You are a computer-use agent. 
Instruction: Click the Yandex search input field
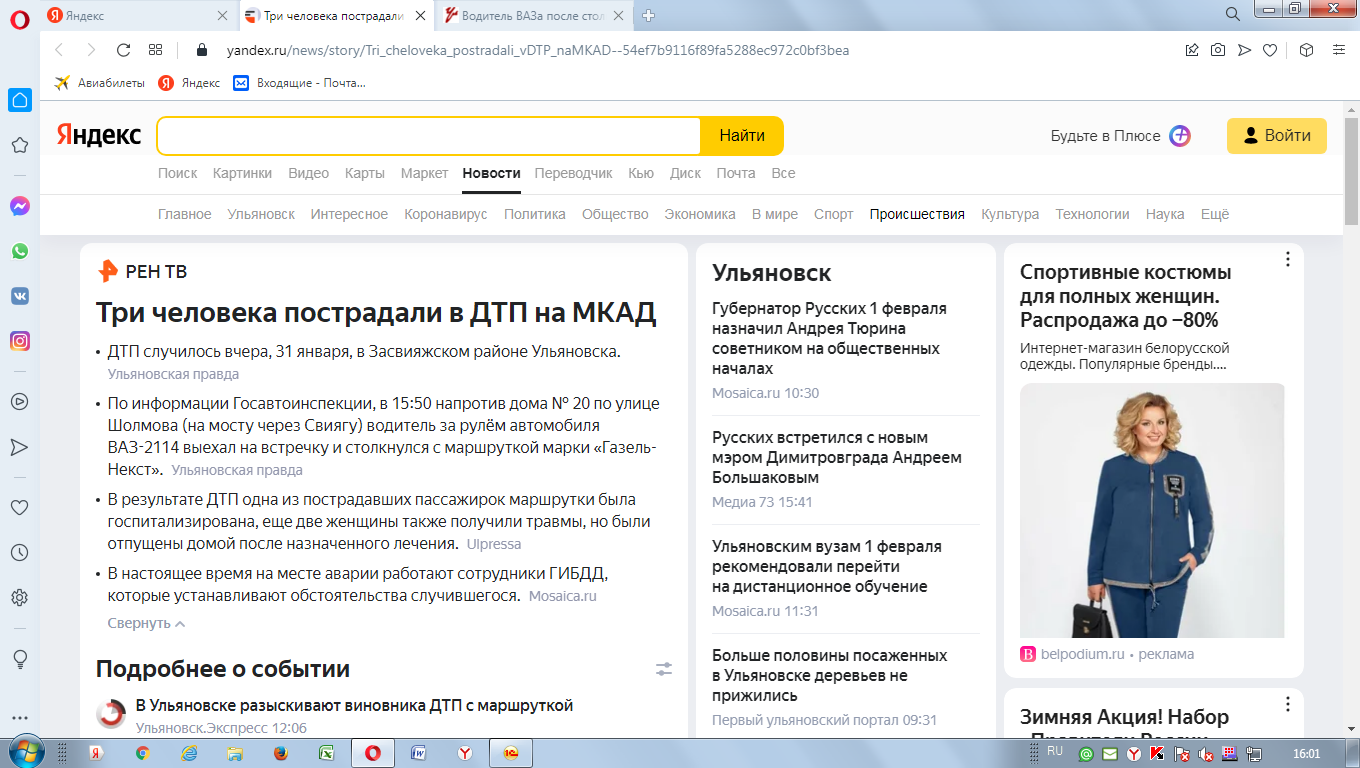[x=429, y=136]
